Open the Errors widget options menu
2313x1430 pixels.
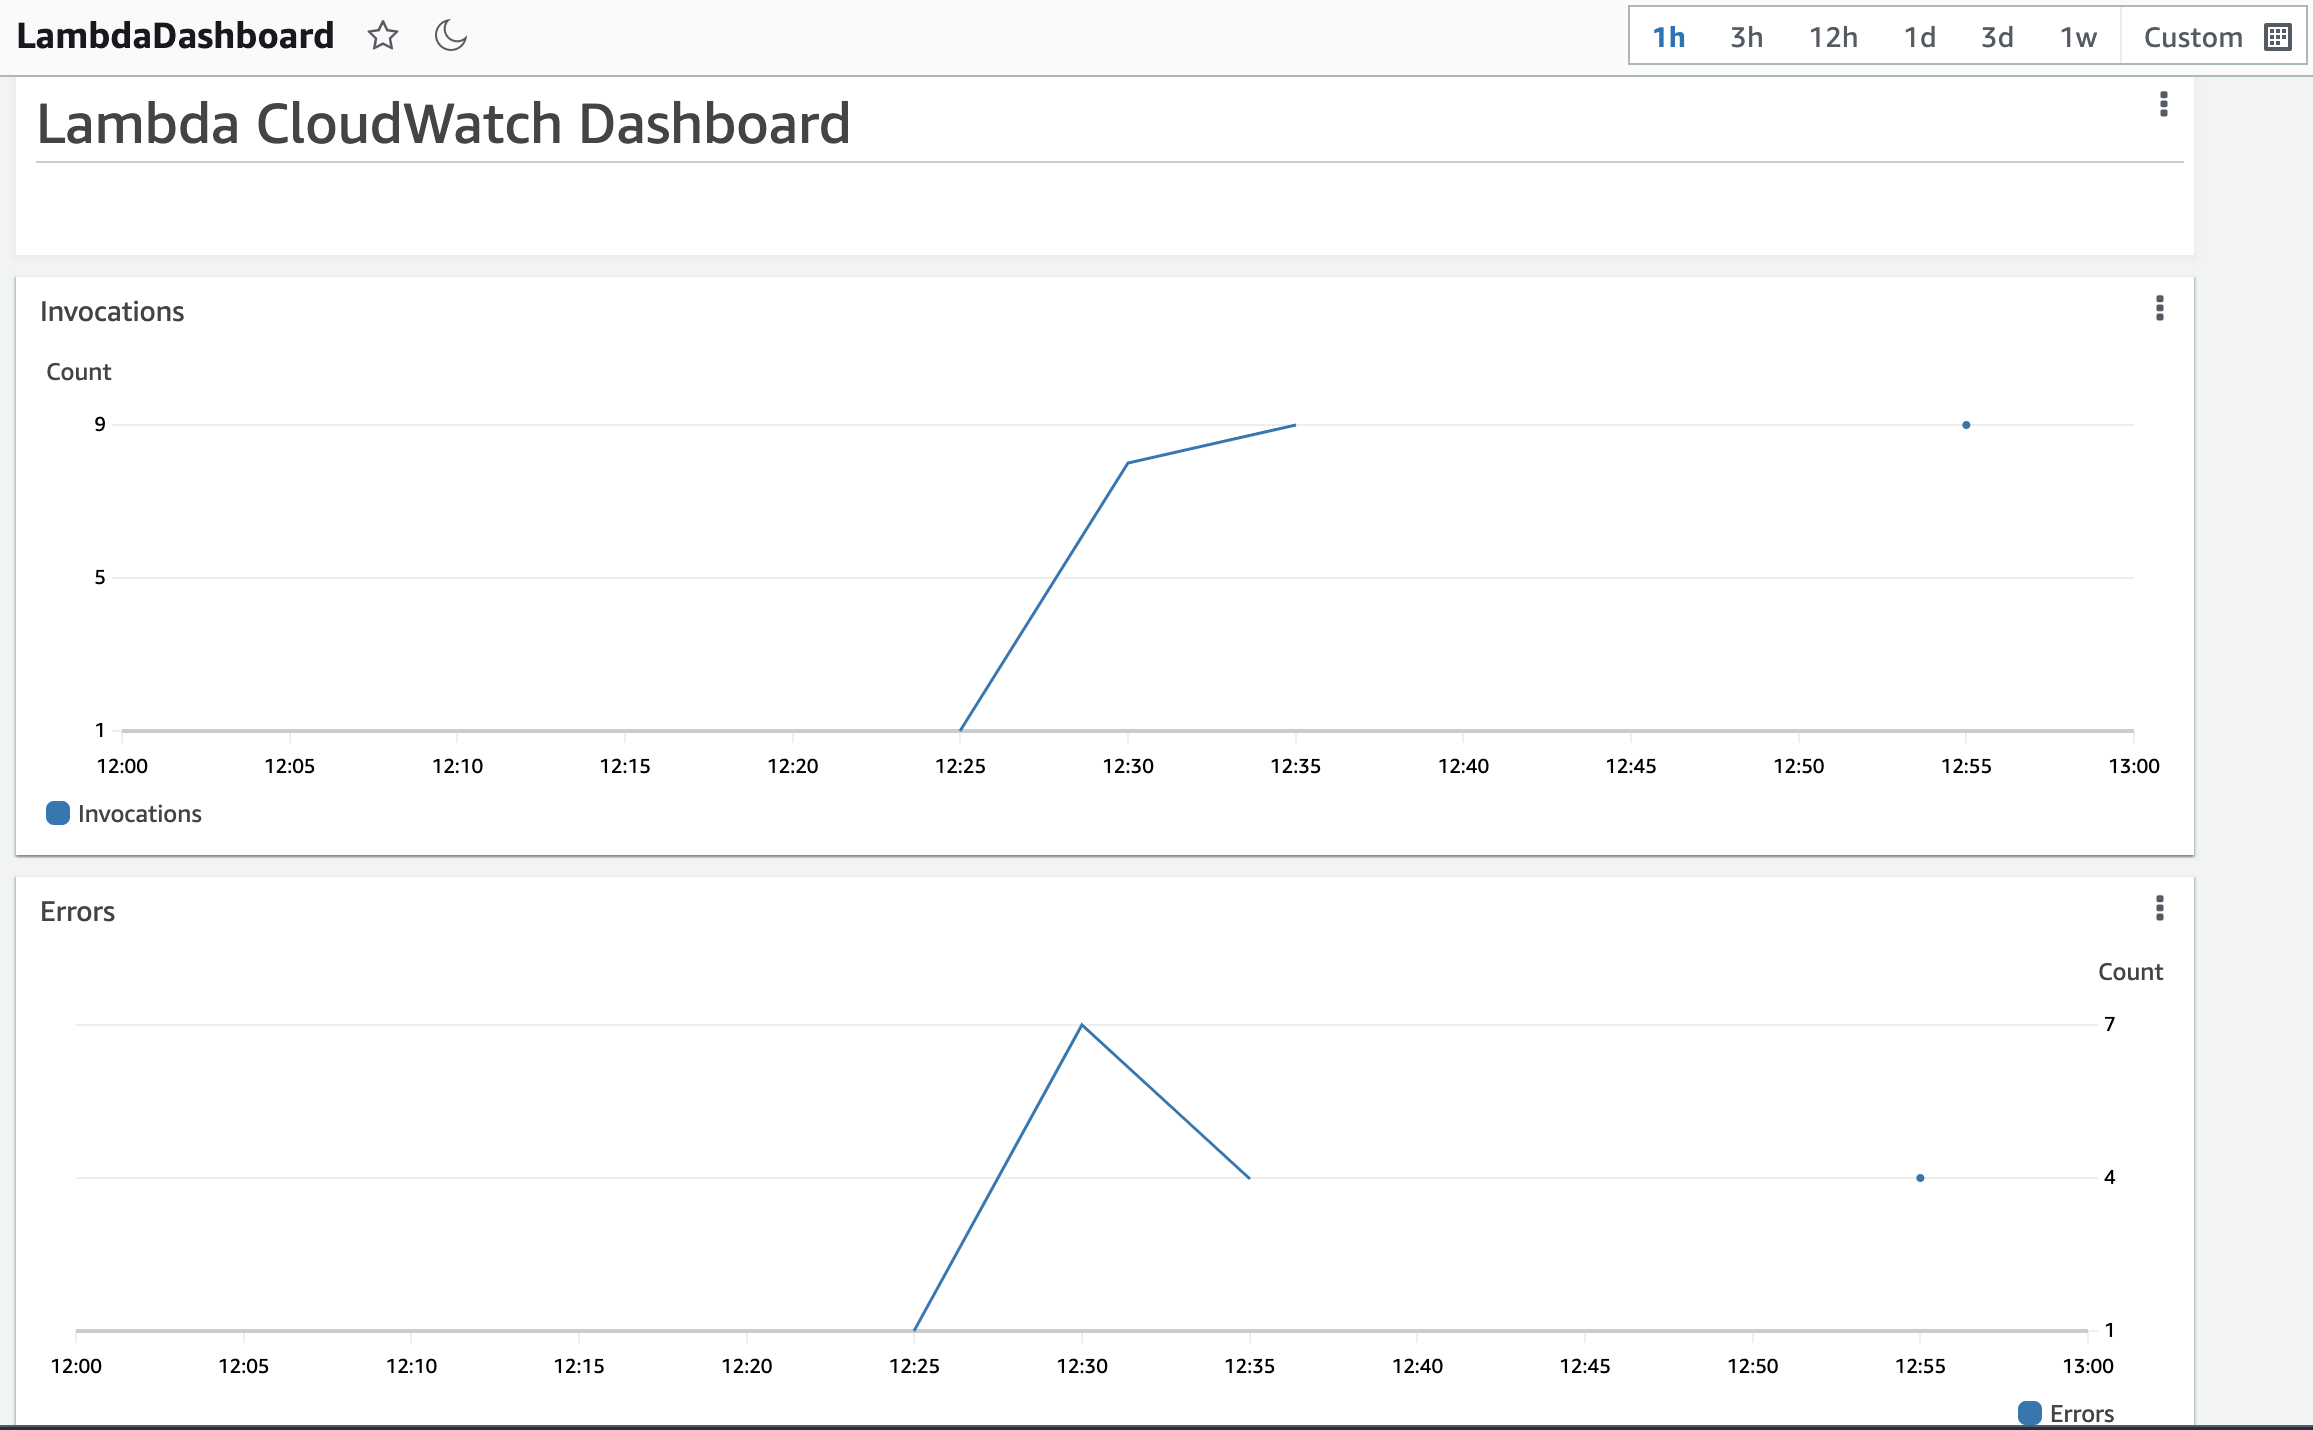[x=2160, y=910]
